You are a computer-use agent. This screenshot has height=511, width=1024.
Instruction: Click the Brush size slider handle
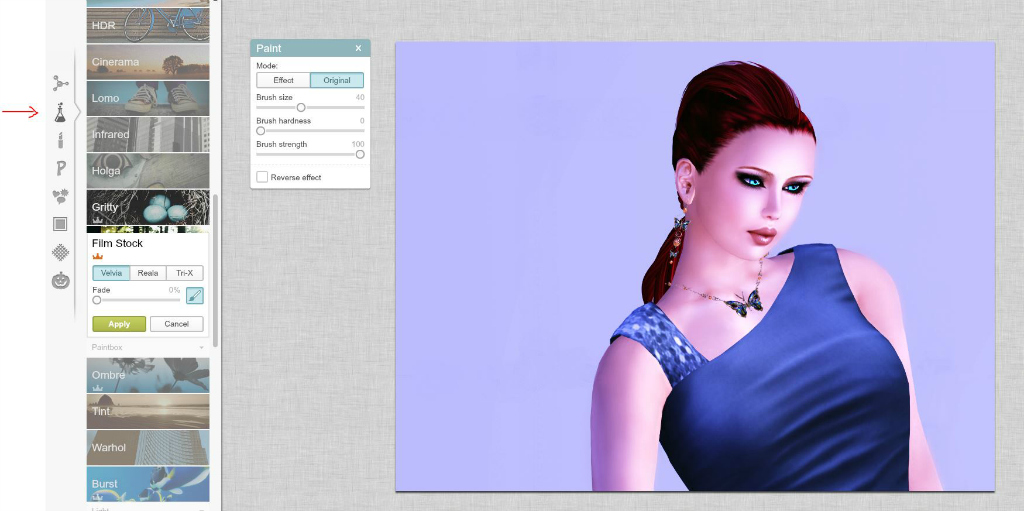301,107
